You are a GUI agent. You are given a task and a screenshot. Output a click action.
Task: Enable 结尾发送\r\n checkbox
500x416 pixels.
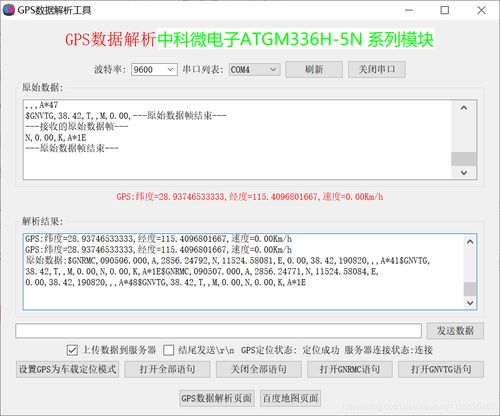click(169, 350)
